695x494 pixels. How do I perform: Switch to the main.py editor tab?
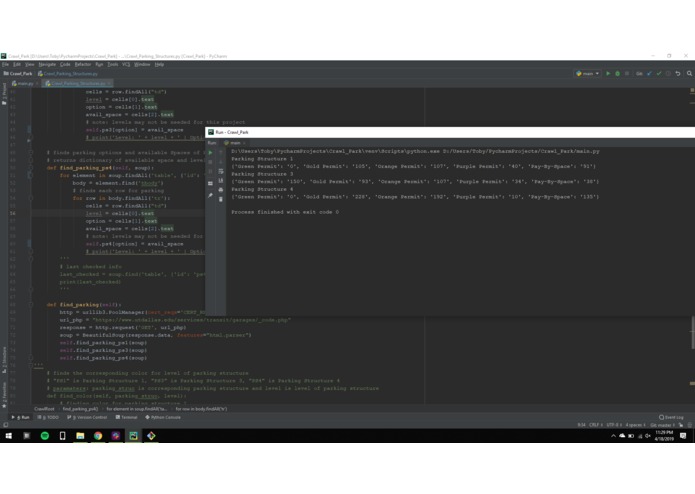pyautogui.click(x=23, y=83)
